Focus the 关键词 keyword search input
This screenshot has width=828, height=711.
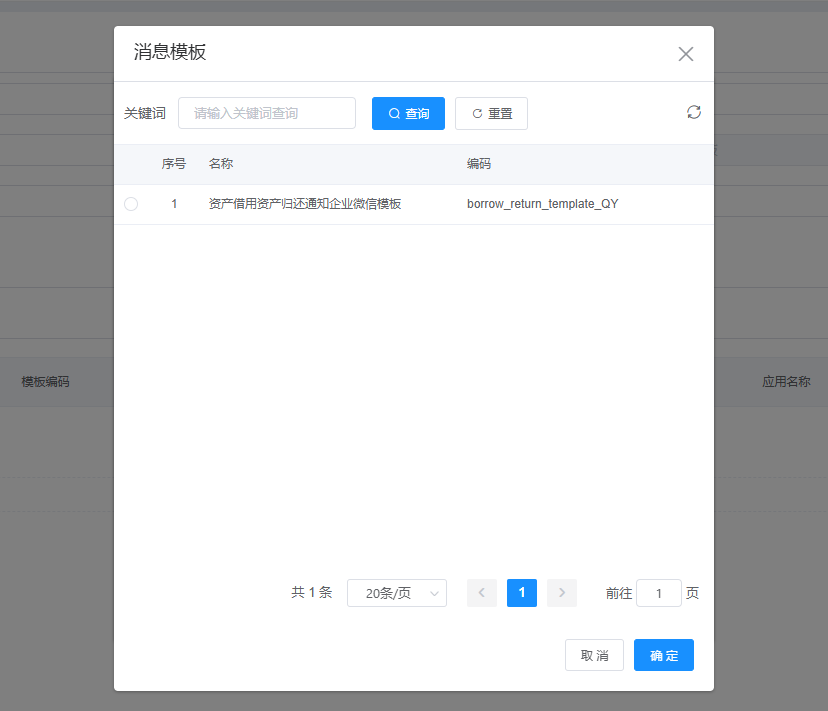267,113
